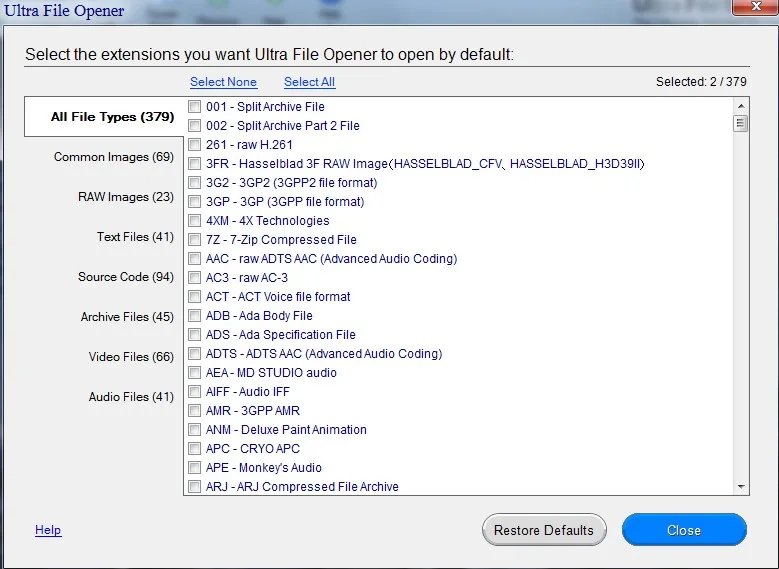Enable APE Monkey's Audio checkbox
The width and height of the screenshot is (779, 569).
(x=194, y=468)
